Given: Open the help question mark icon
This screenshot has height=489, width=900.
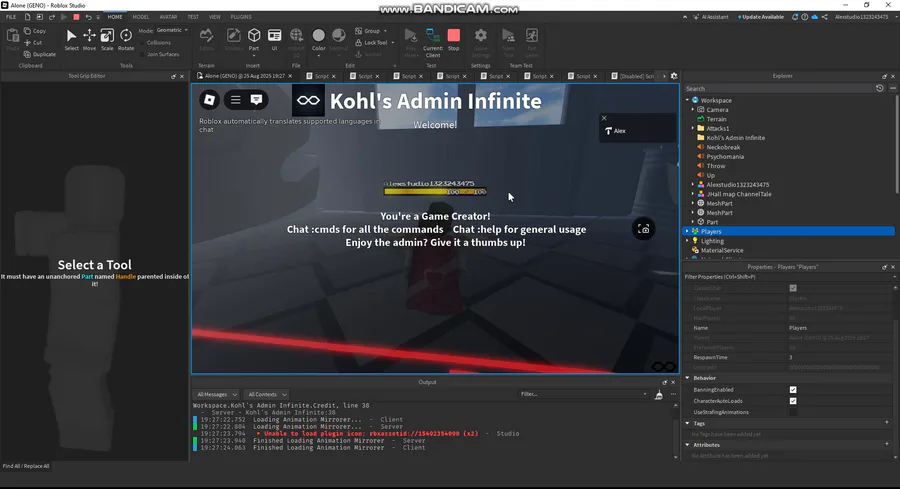Looking at the screenshot, I should point(805,17).
